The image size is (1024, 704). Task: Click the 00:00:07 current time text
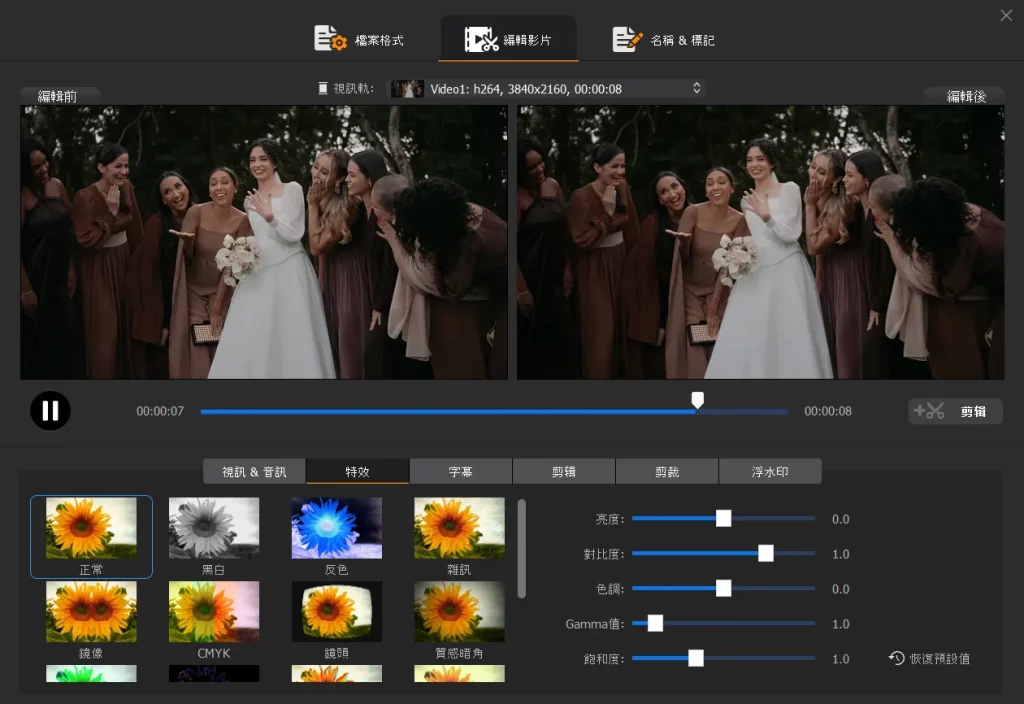pyautogui.click(x=160, y=411)
